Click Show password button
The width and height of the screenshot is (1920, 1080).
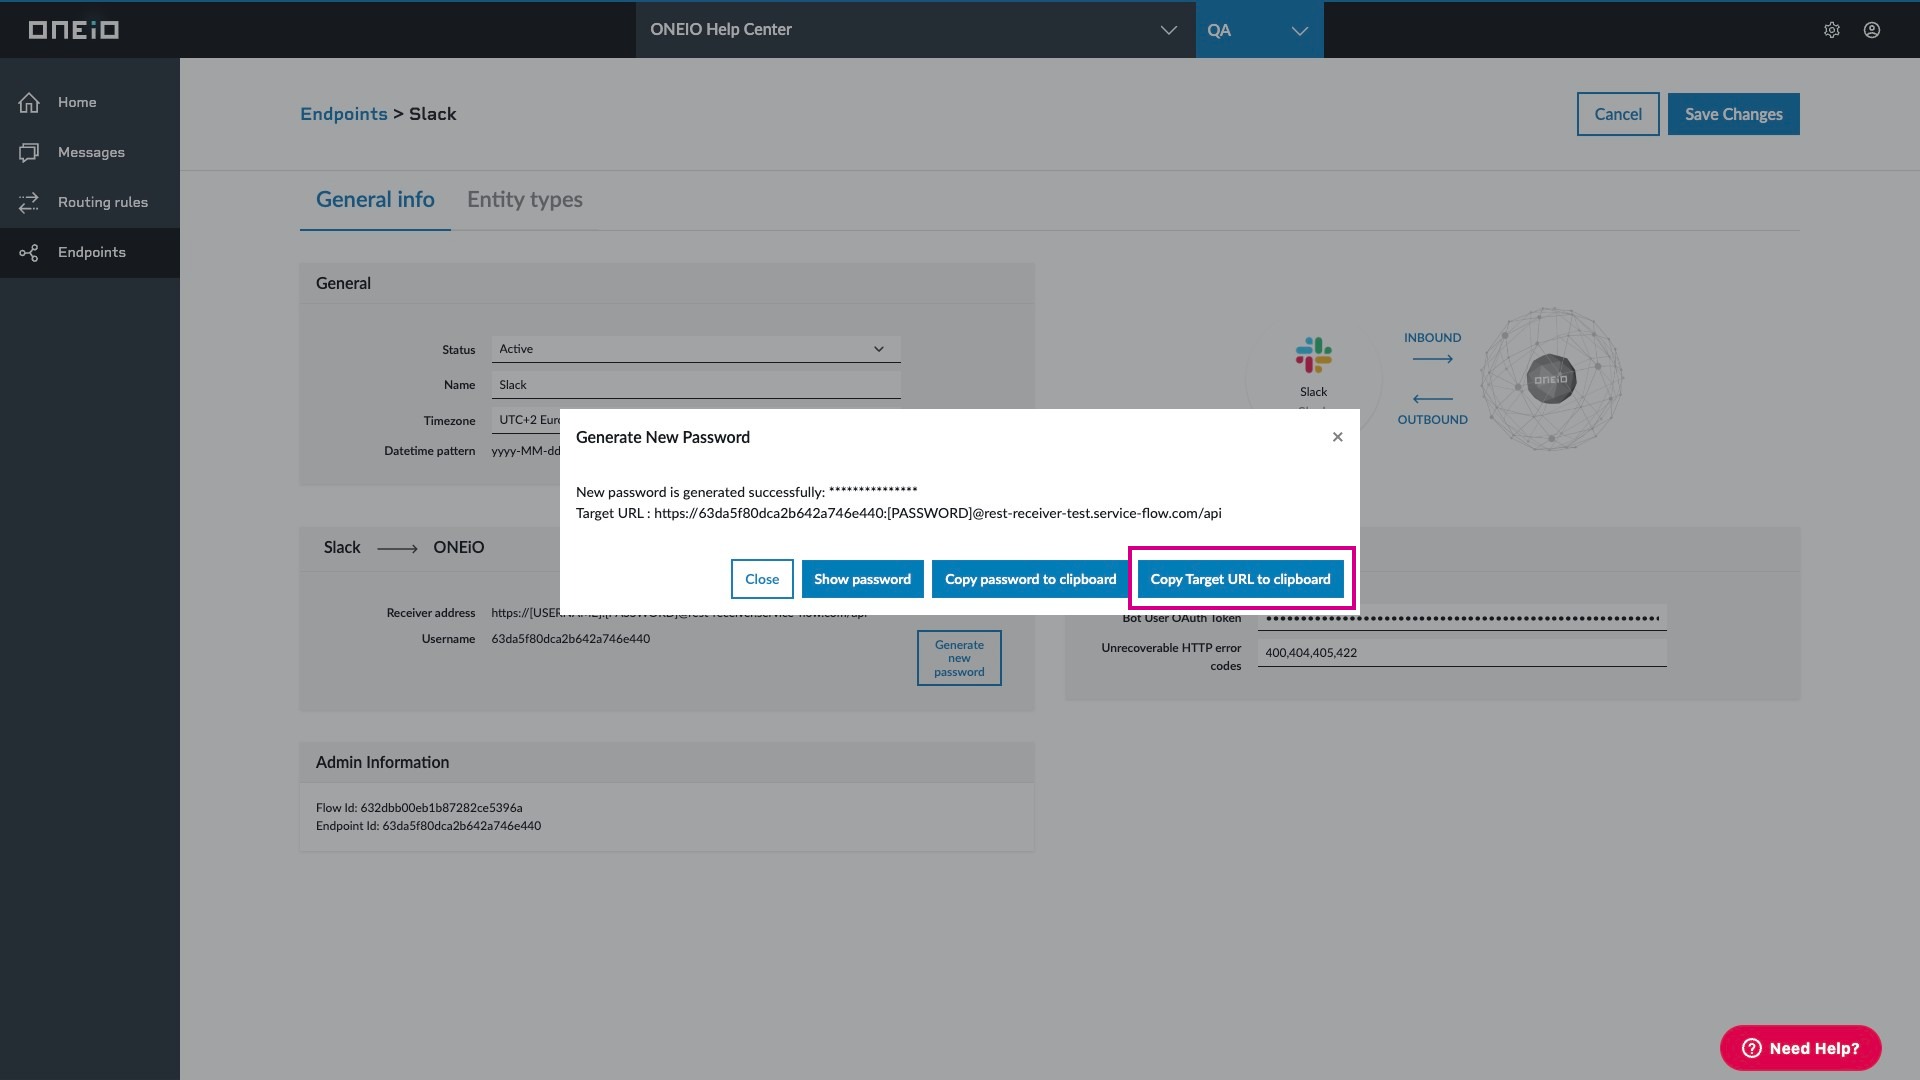(862, 579)
